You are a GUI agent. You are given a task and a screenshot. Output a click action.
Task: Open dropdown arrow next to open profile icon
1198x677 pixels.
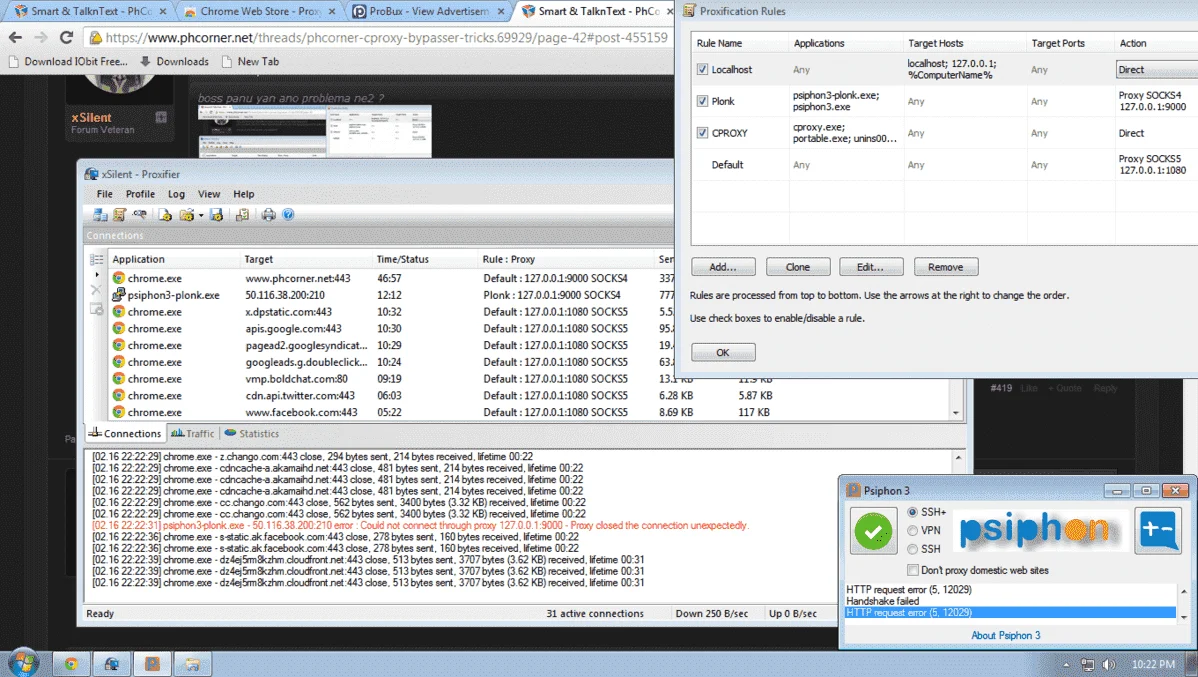point(201,215)
